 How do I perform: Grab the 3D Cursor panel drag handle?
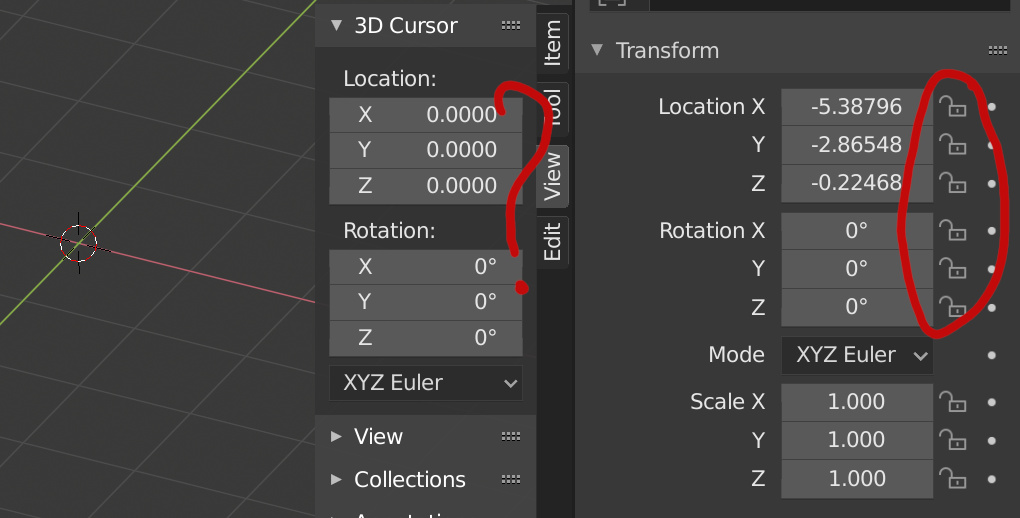(511, 25)
